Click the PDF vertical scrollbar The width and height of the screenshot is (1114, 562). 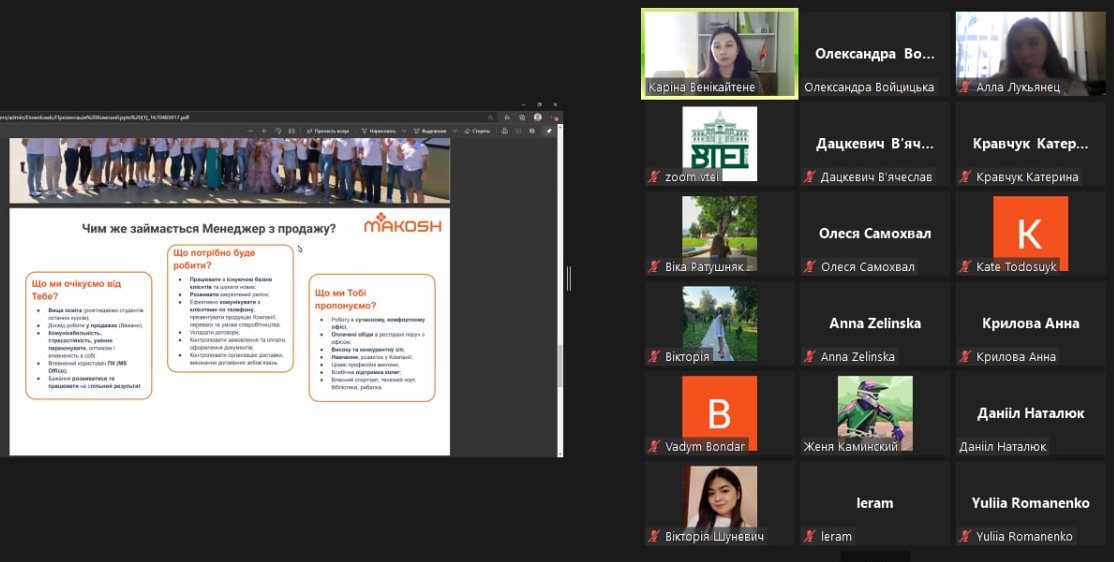(559, 300)
